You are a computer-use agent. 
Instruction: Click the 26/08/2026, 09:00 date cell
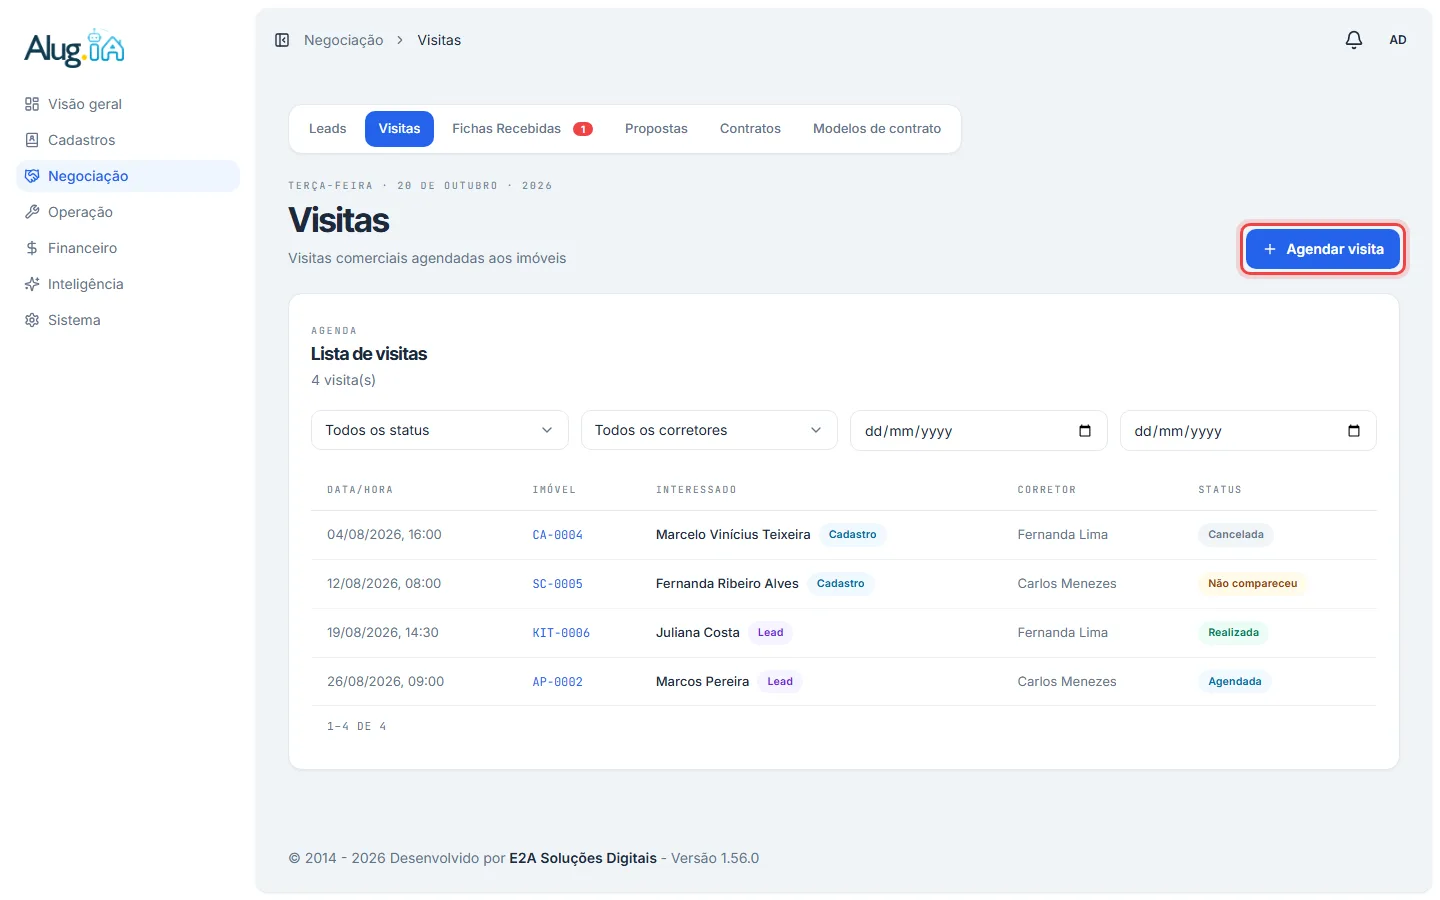385,682
